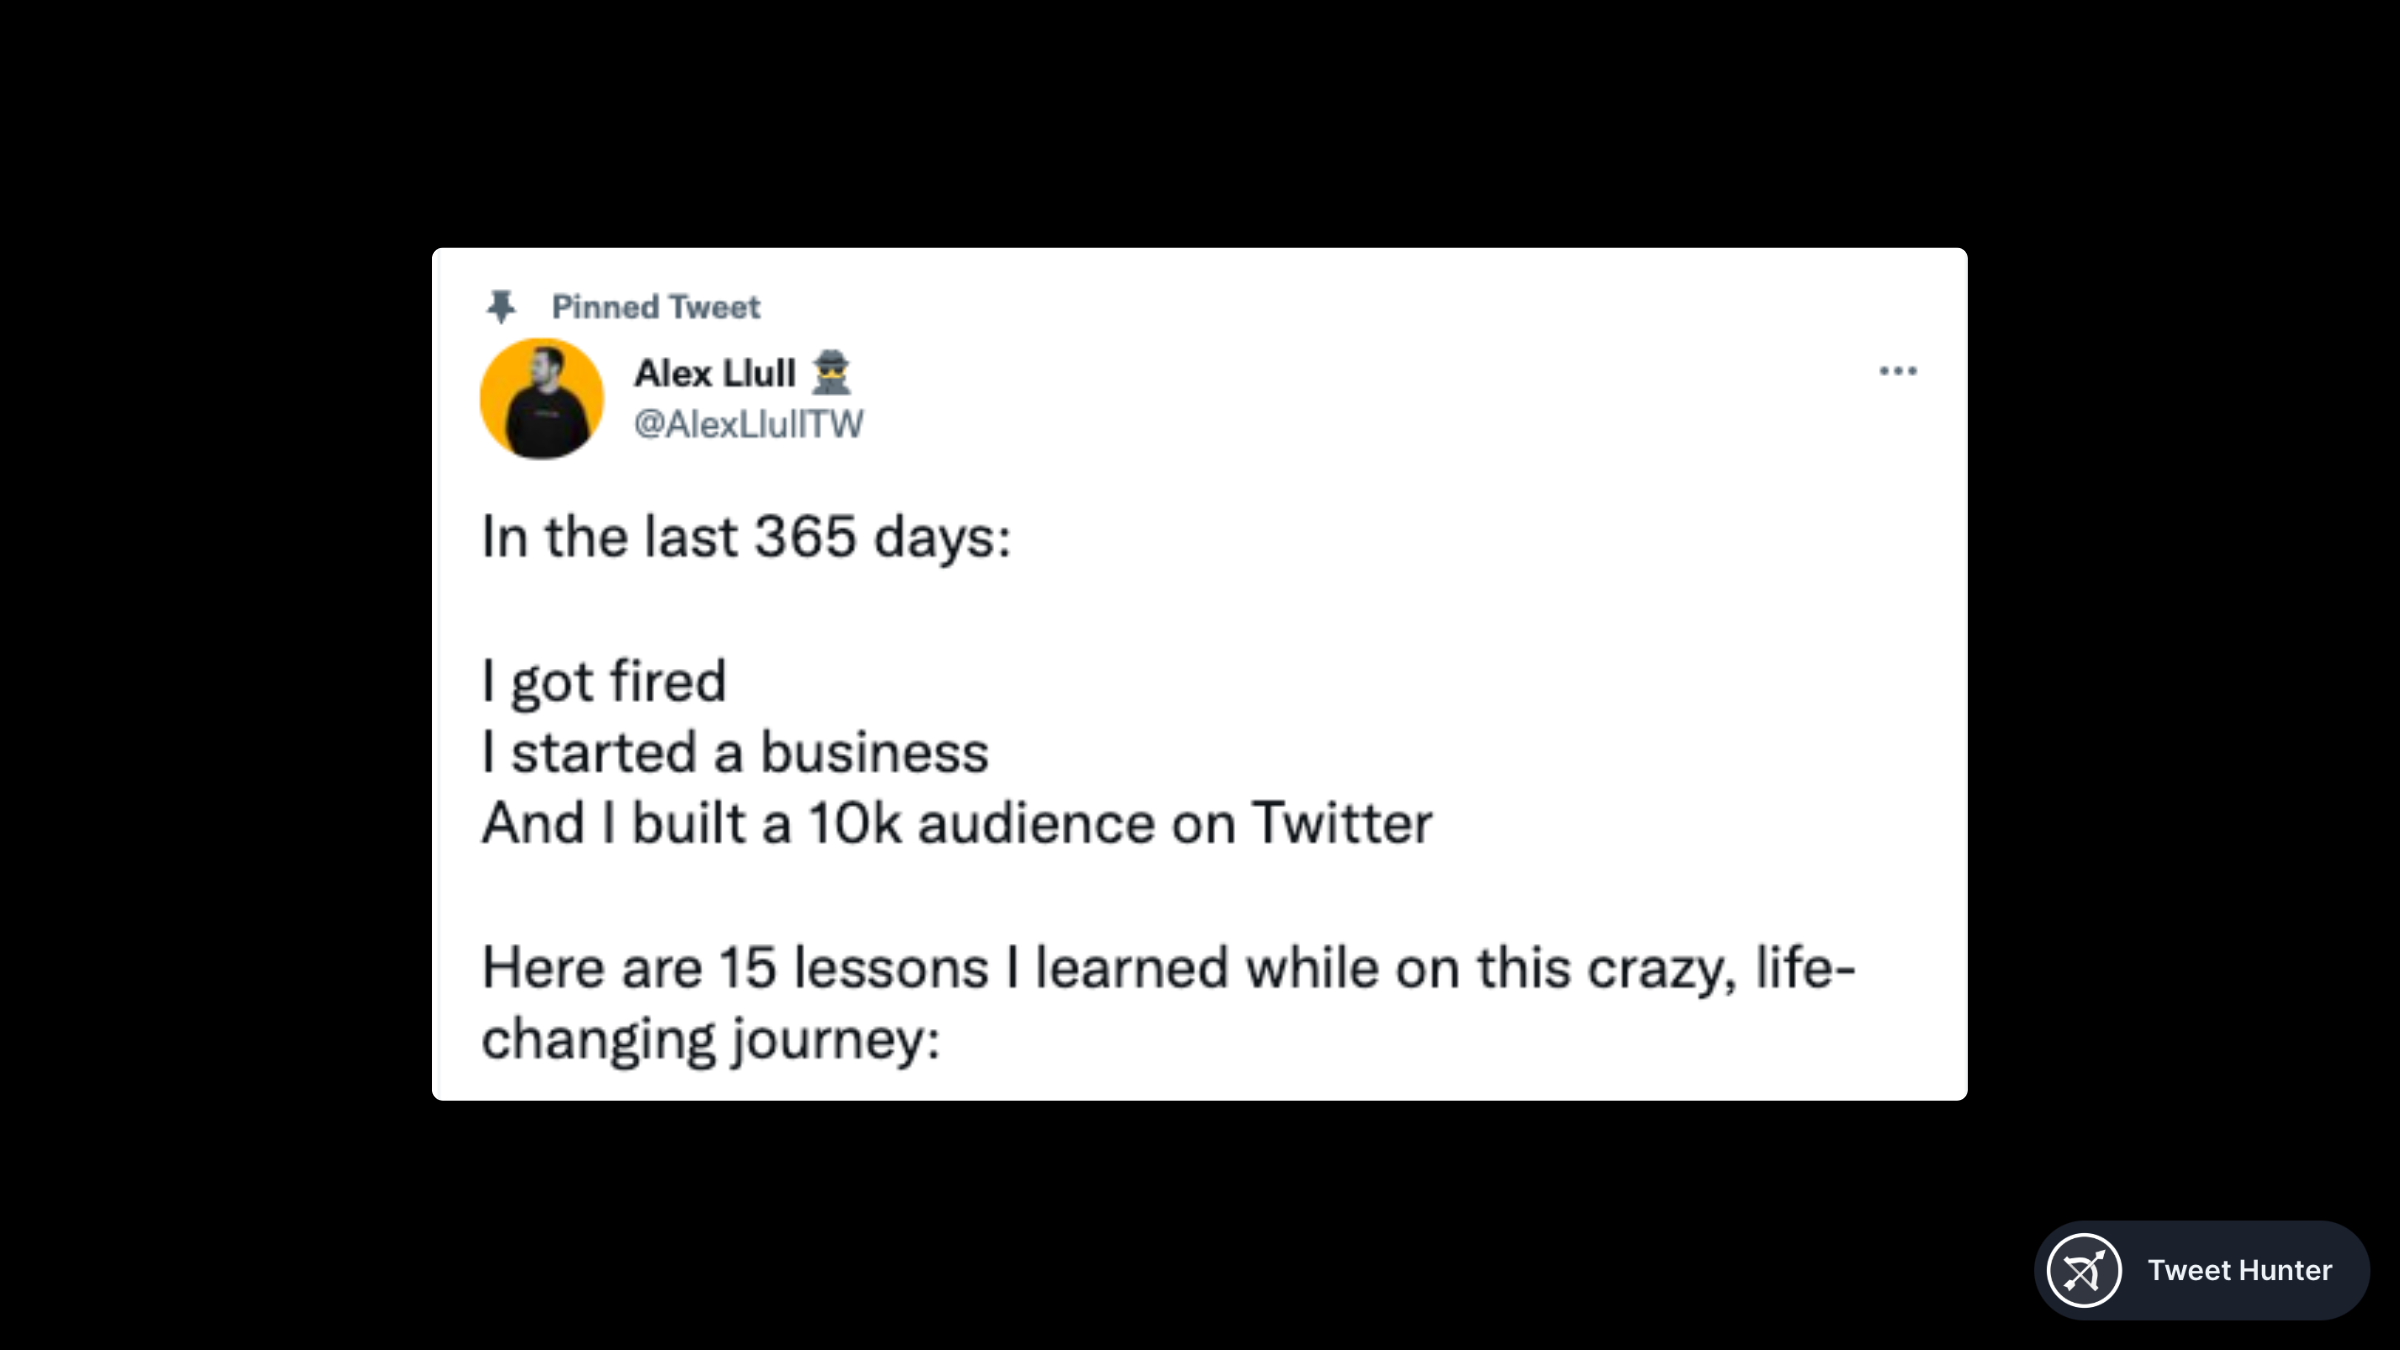The height and width of the screenshot is (1350, 2400).
Task: Click the "I got fired" line
Action: pos(604,681)
